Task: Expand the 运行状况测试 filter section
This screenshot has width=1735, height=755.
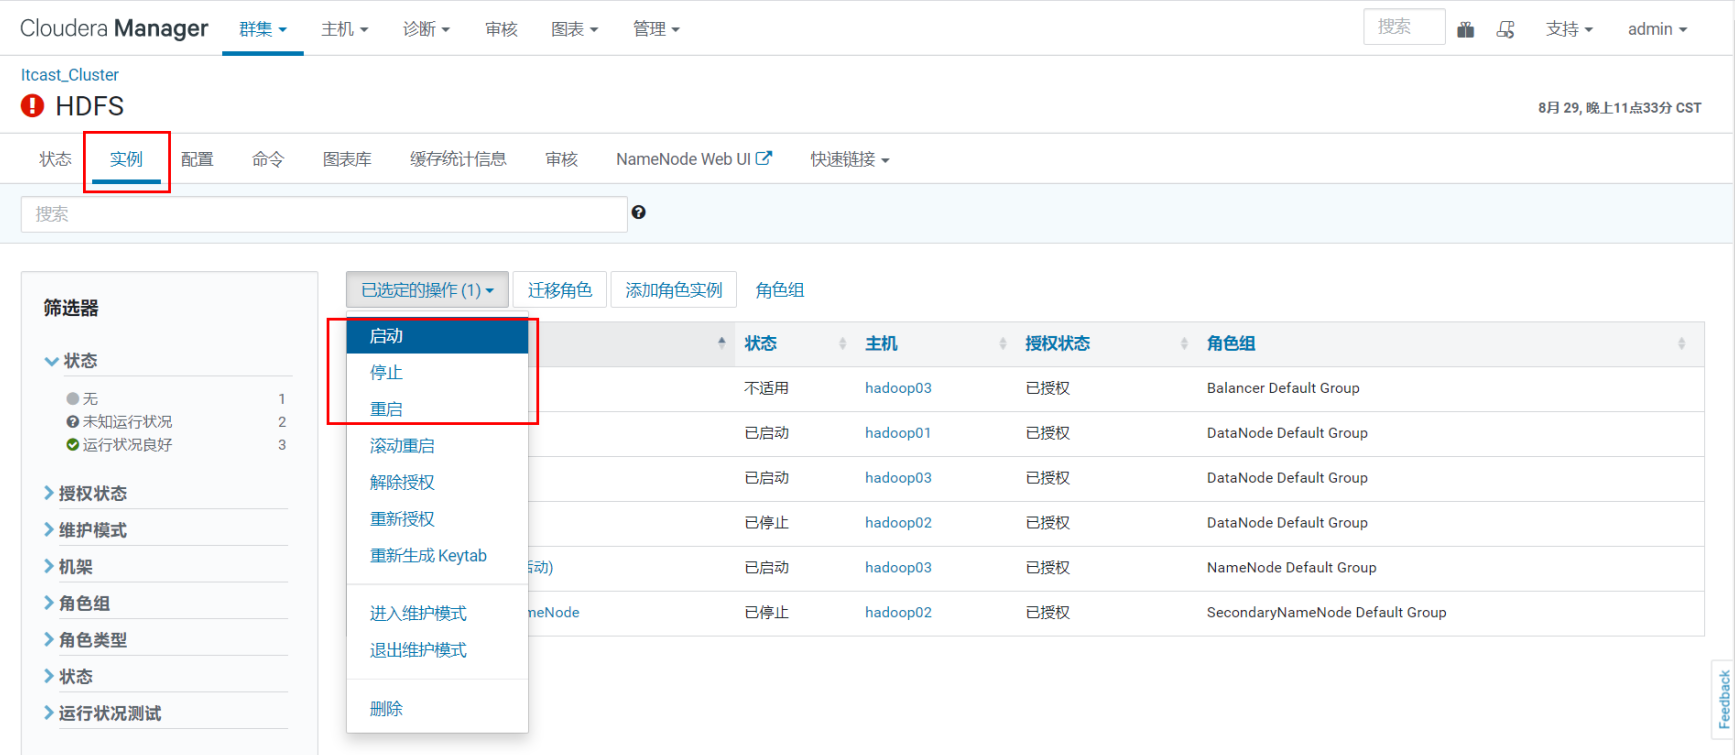Action: [x=103, y=713]
